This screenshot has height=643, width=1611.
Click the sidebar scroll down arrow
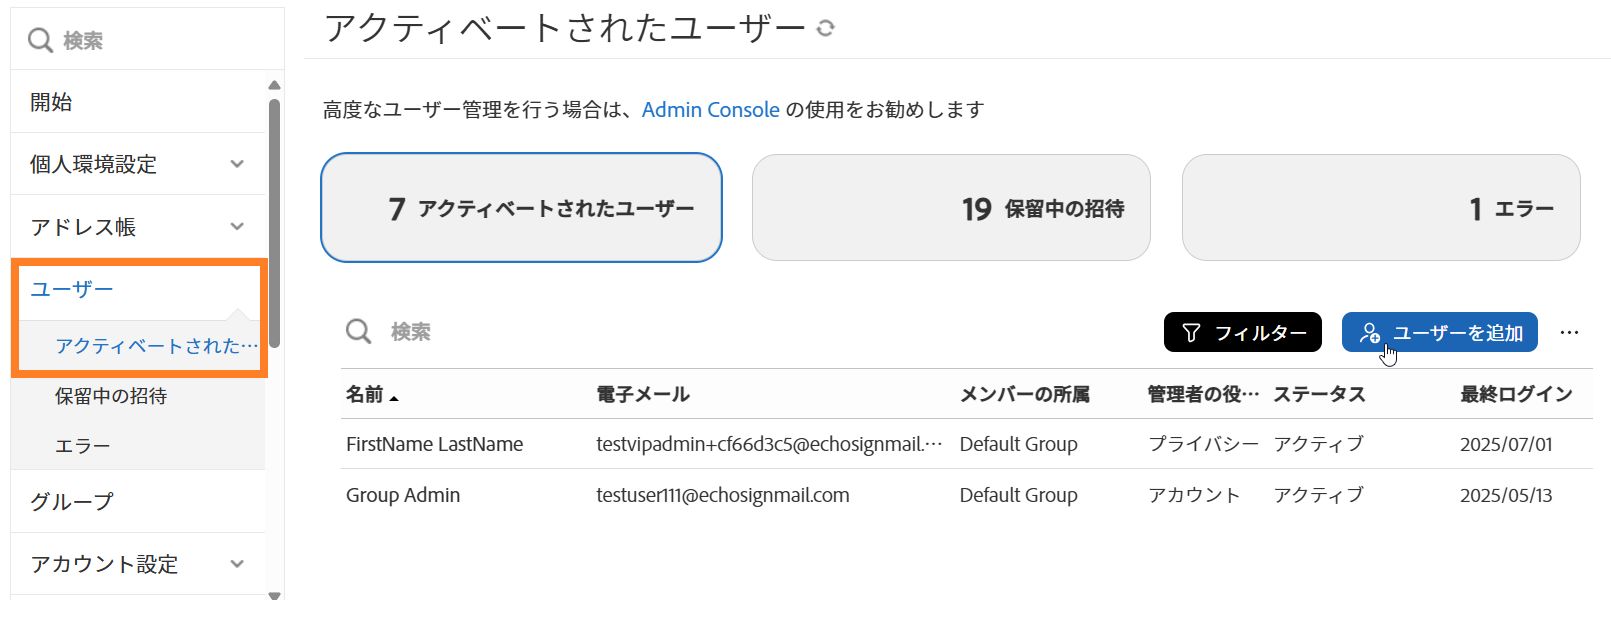274,595
